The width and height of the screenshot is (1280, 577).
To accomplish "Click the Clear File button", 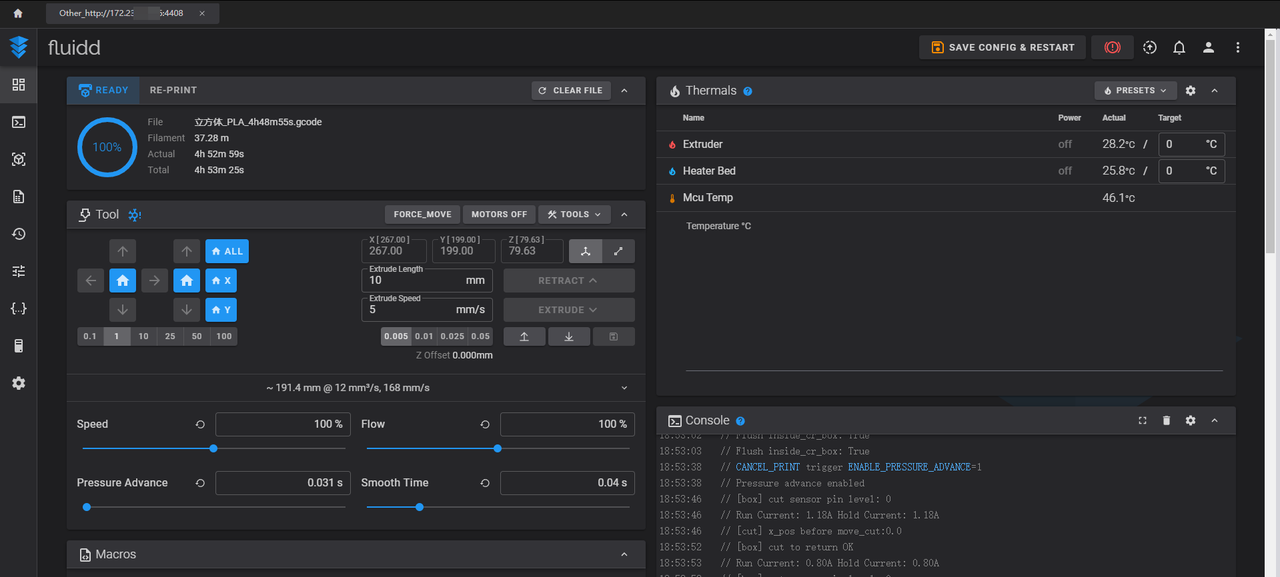I will click(x=570, y=91).
